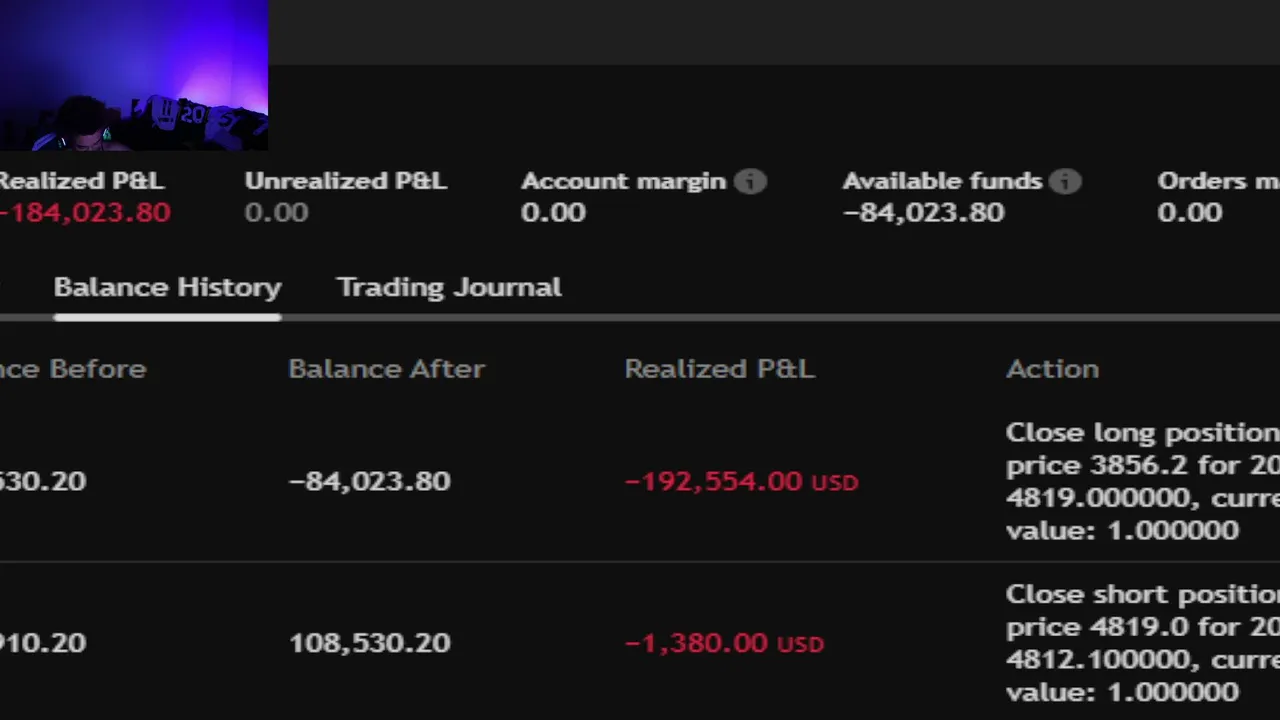This screenshot has width=1280, height=720.
Task: Select the -84,023.80 Balance After table cell
Action: 369,481
